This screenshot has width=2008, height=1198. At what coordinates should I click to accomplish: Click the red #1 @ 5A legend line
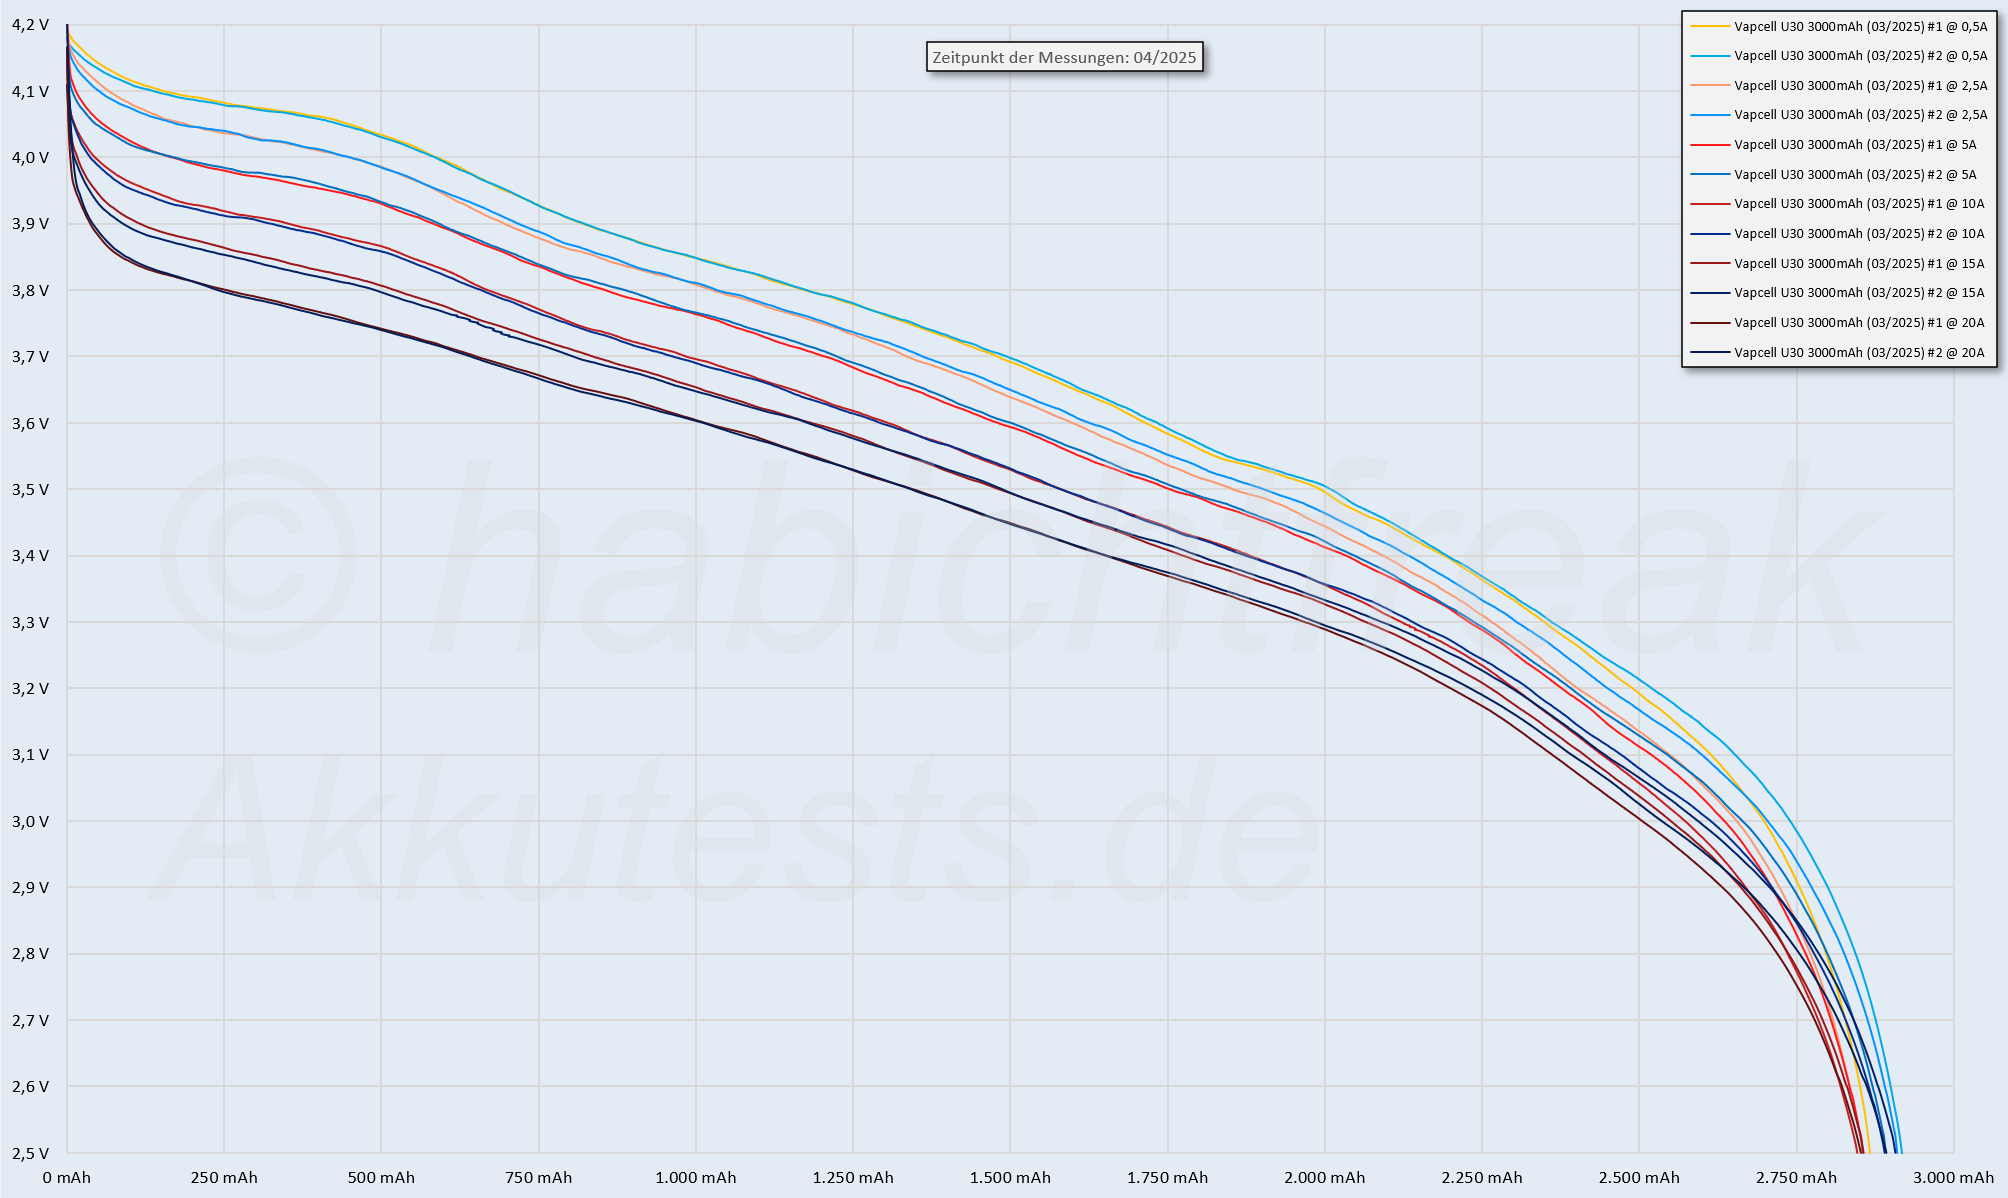click(1709, 145)
